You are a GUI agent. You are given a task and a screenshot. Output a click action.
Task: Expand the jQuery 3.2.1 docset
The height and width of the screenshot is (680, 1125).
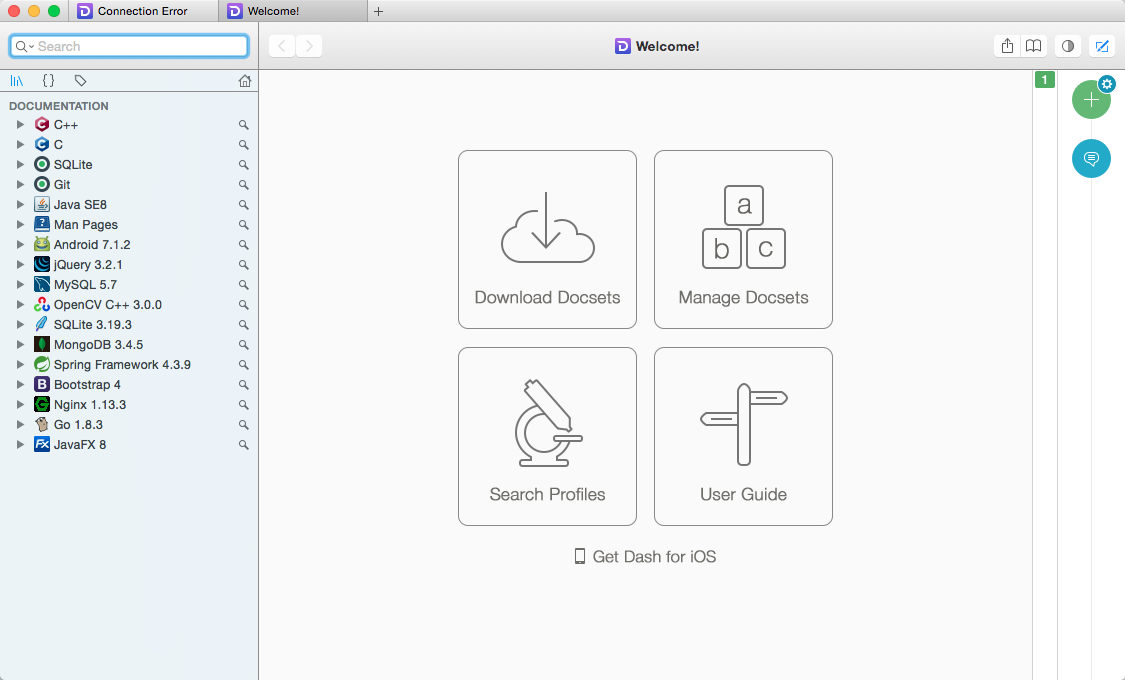20,265
